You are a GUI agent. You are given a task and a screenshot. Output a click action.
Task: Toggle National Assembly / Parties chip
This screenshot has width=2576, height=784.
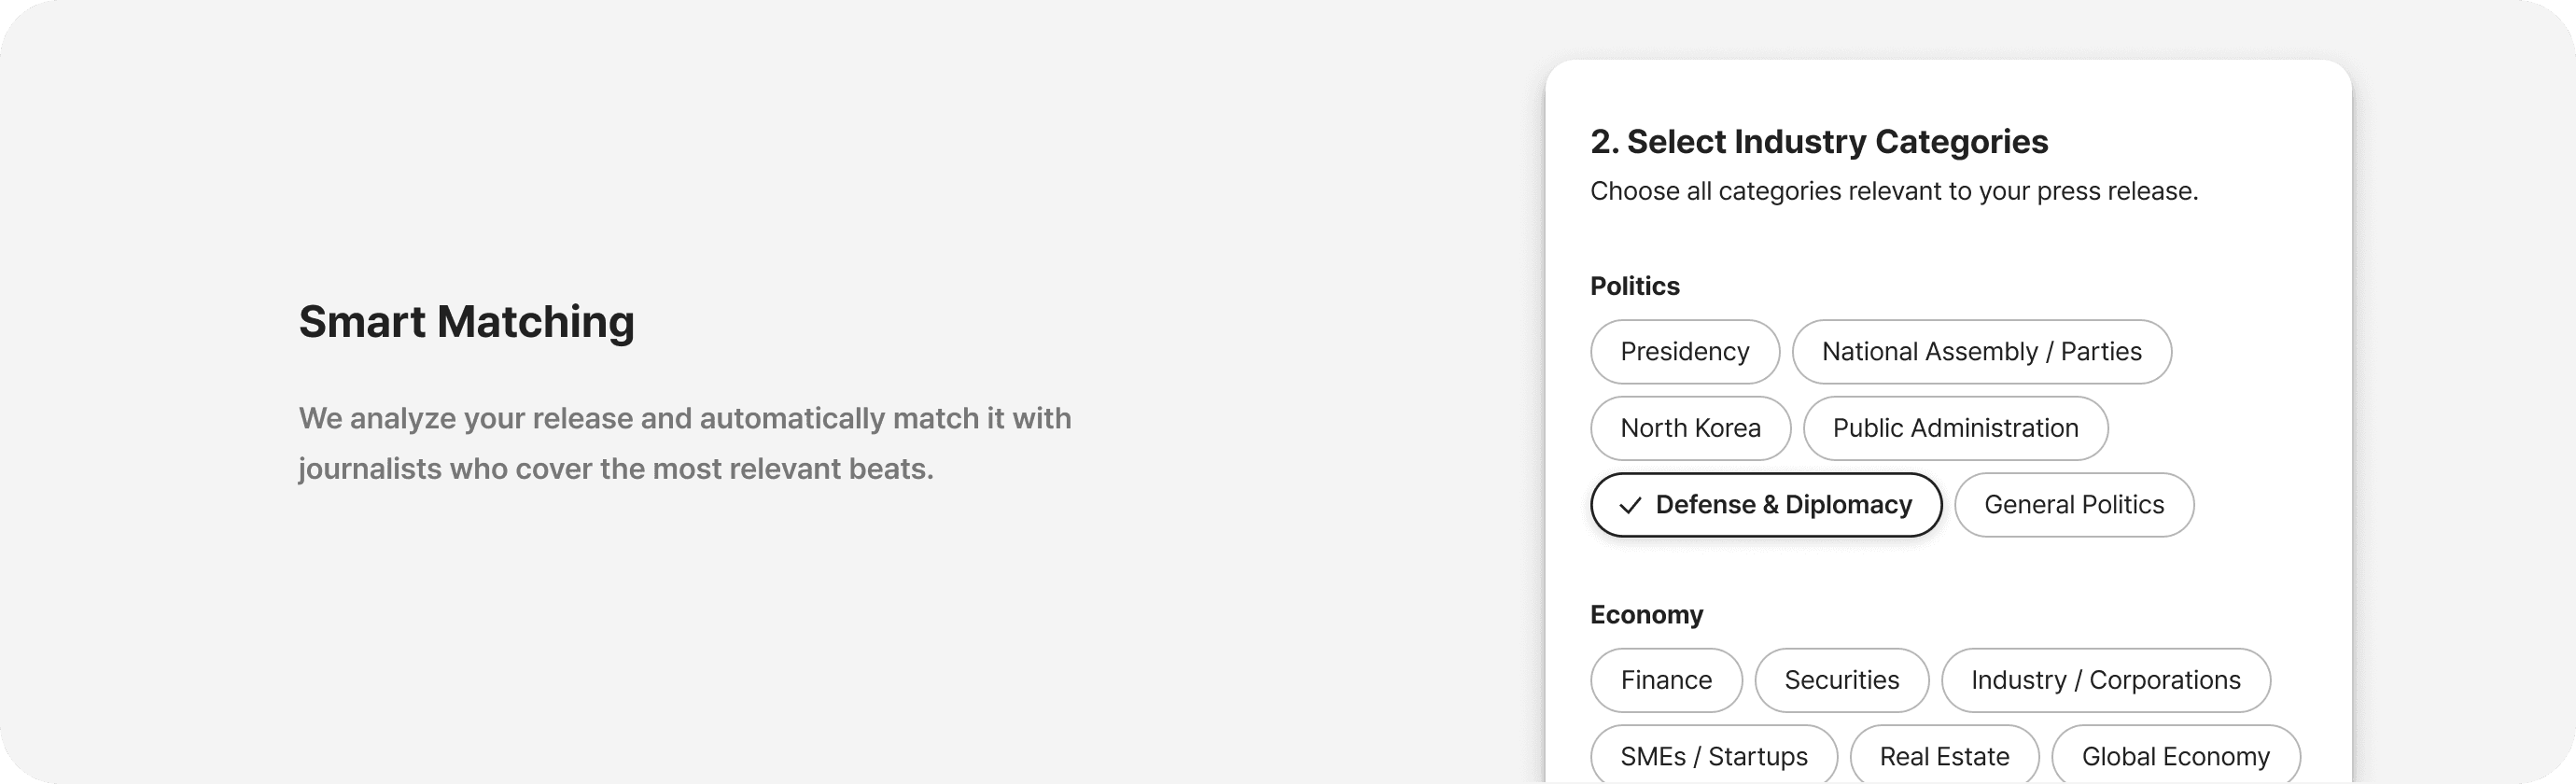(x=1981, y=352)
